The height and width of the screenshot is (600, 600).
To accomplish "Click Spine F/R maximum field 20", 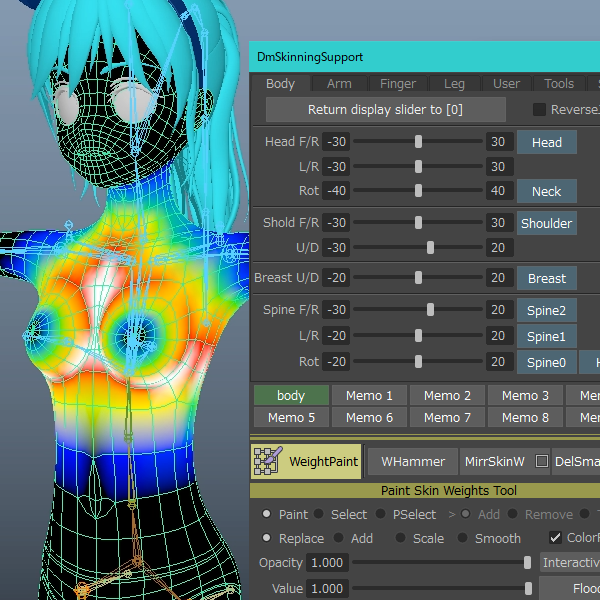I will coord(499,310).
